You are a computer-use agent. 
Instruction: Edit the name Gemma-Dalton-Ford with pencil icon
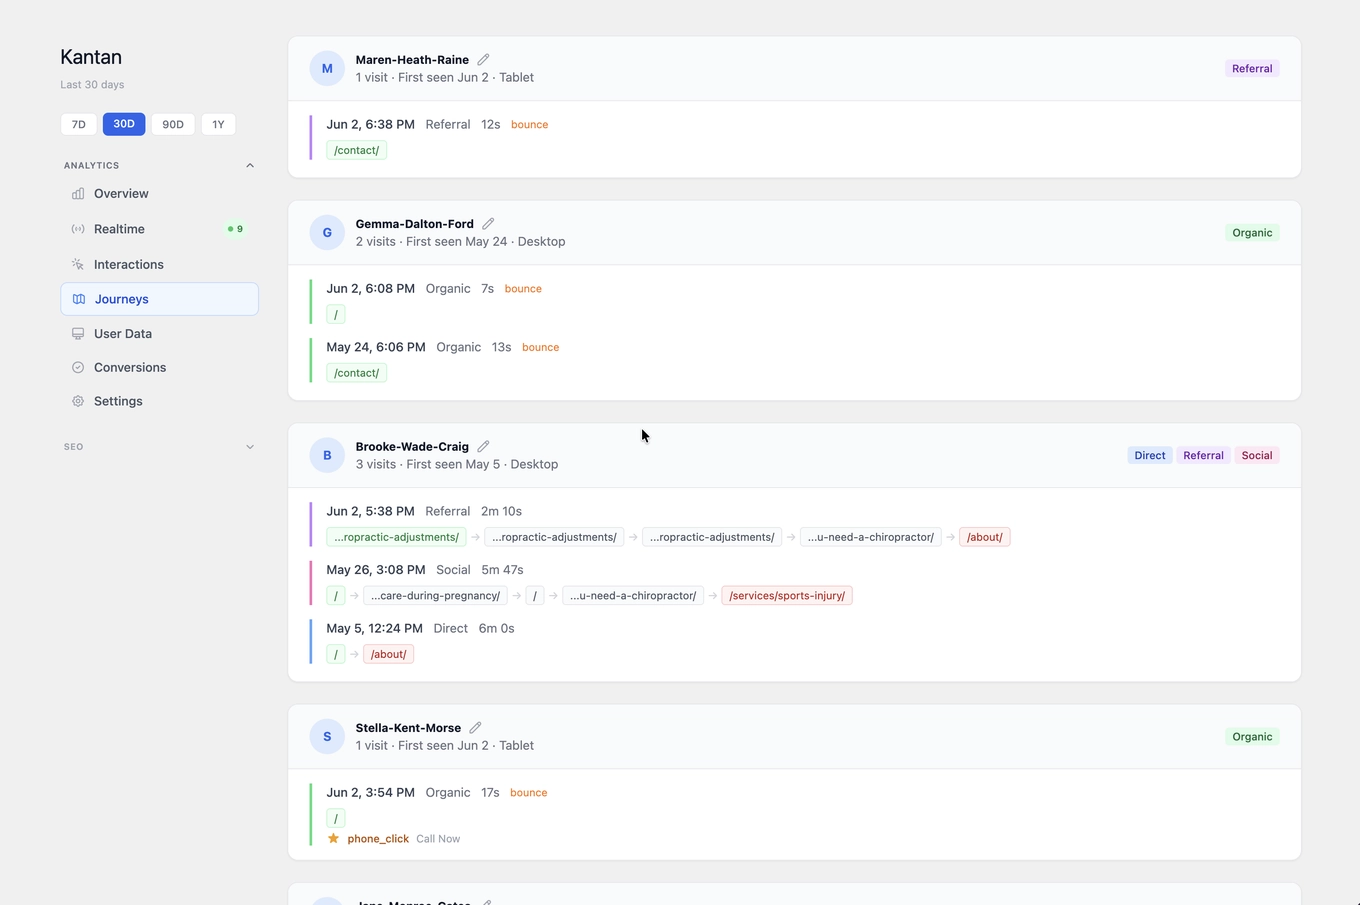[488, 223]
